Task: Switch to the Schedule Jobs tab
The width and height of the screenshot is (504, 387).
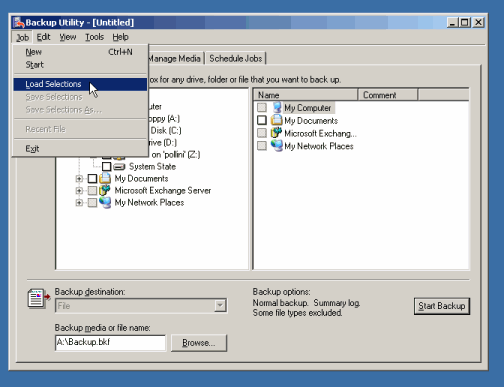Action: click(236, 58)
